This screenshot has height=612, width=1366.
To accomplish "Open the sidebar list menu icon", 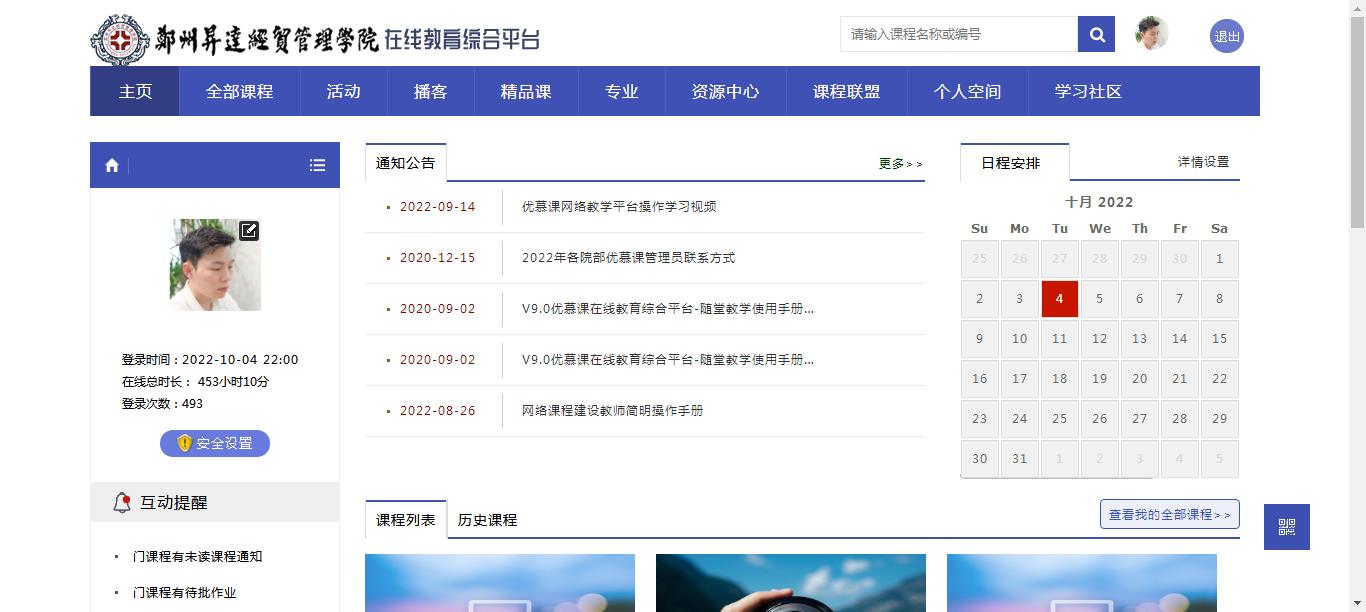I will coord(317,165).
